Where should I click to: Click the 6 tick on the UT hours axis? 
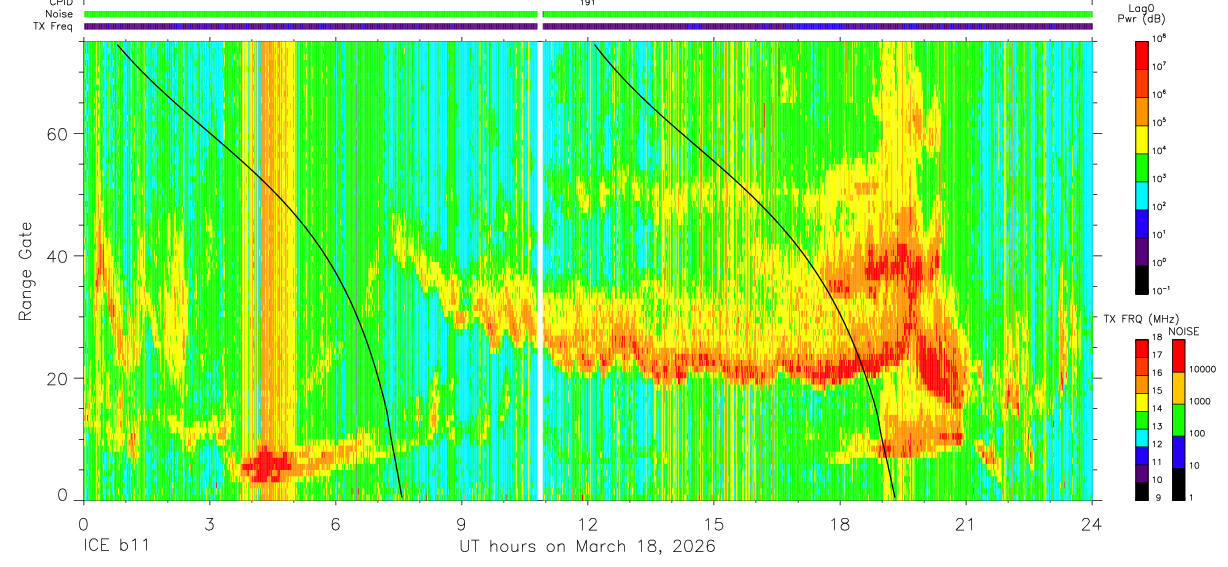(x=336, y=523)
